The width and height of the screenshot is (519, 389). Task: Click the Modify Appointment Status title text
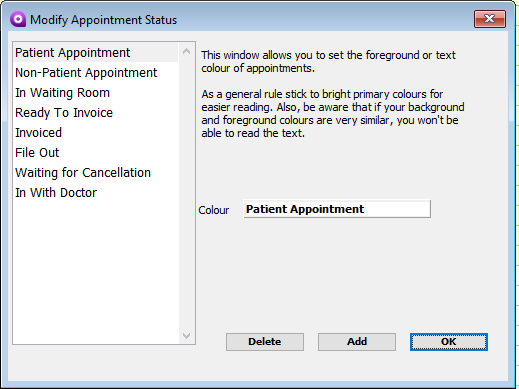click(103, 20)
